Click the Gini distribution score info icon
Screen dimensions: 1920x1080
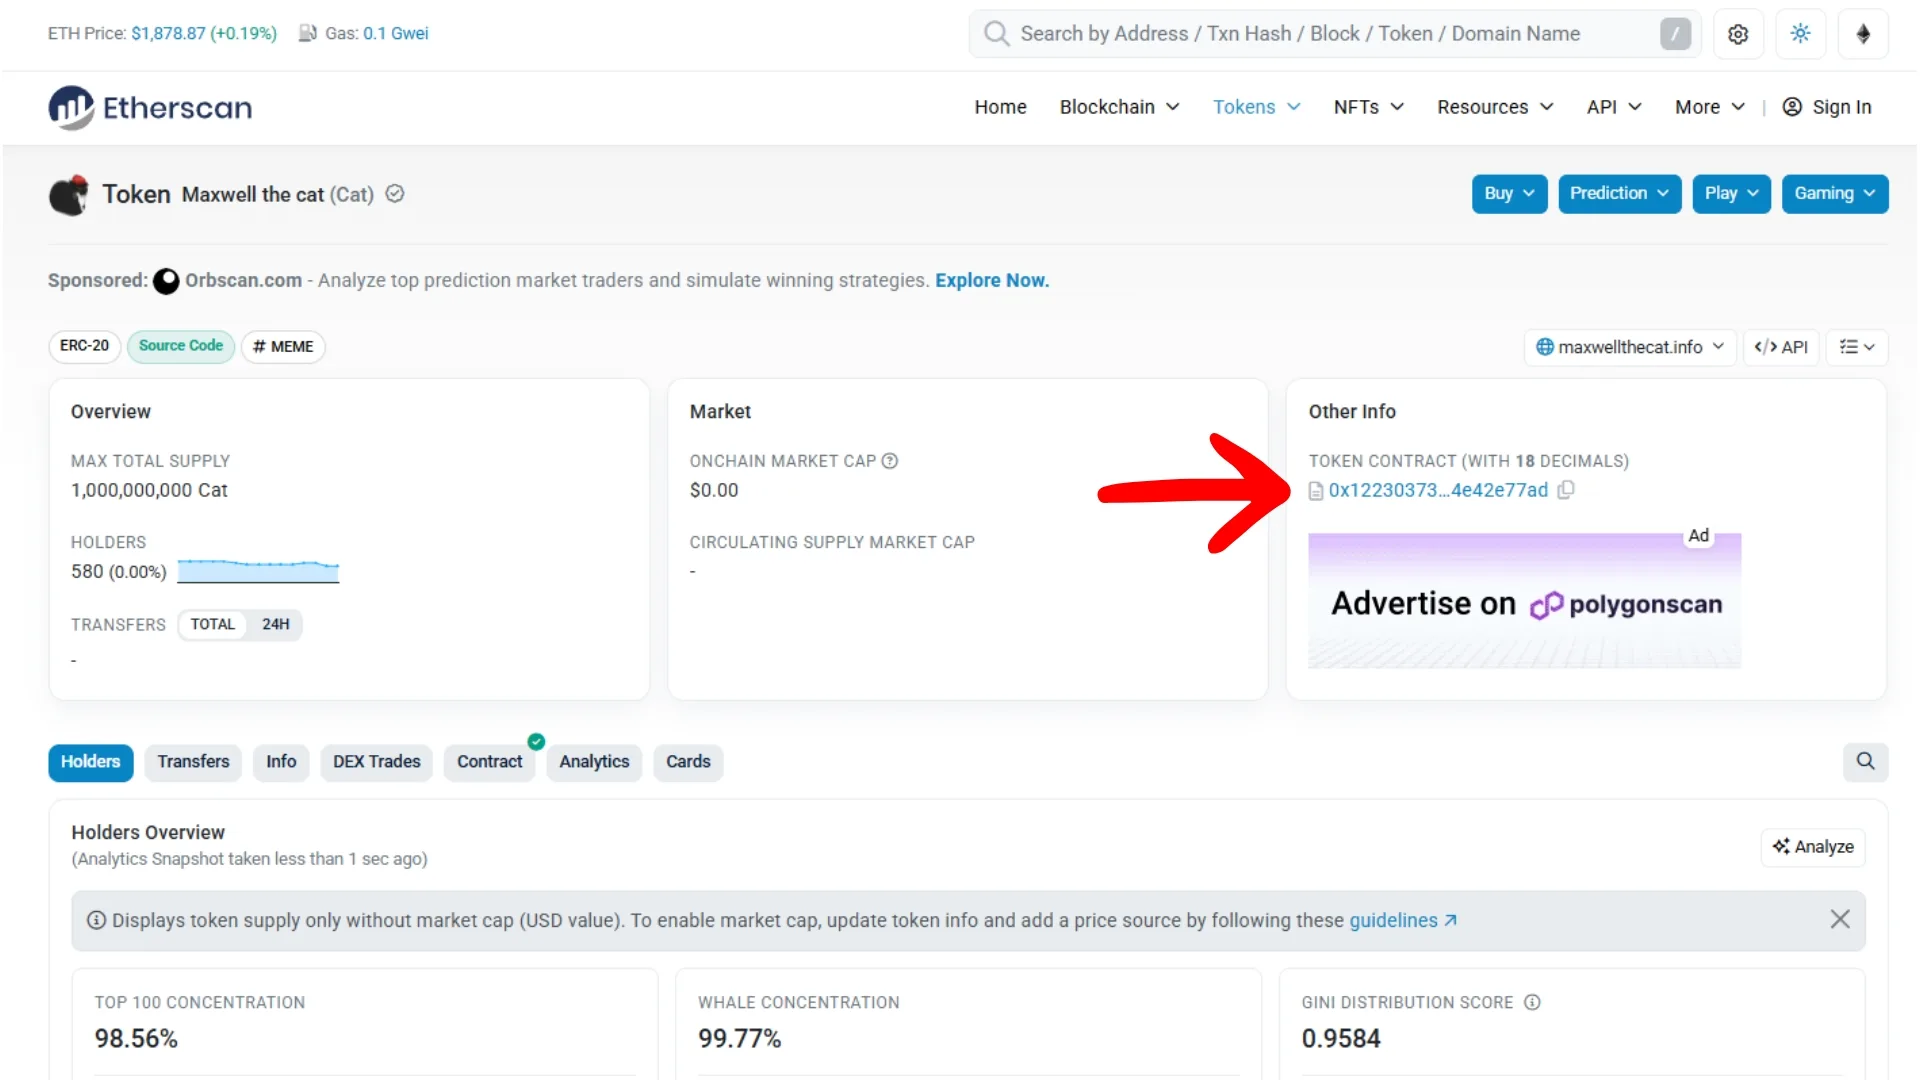1532,1002
